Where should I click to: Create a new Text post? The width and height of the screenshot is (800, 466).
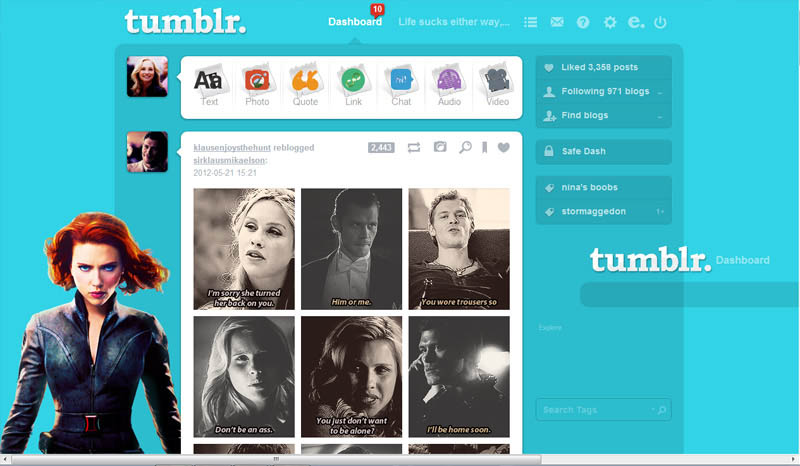pos(209,85)
